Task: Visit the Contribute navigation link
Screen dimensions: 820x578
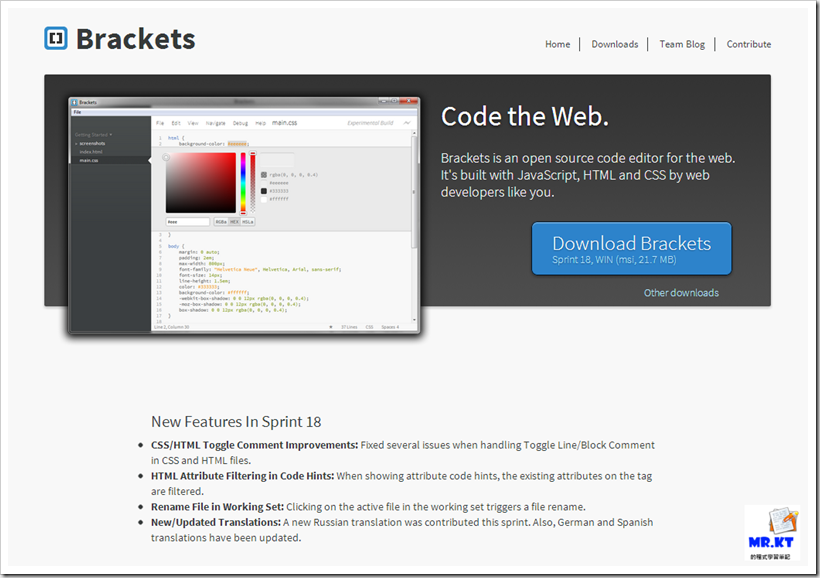Action: click(748, 44)
